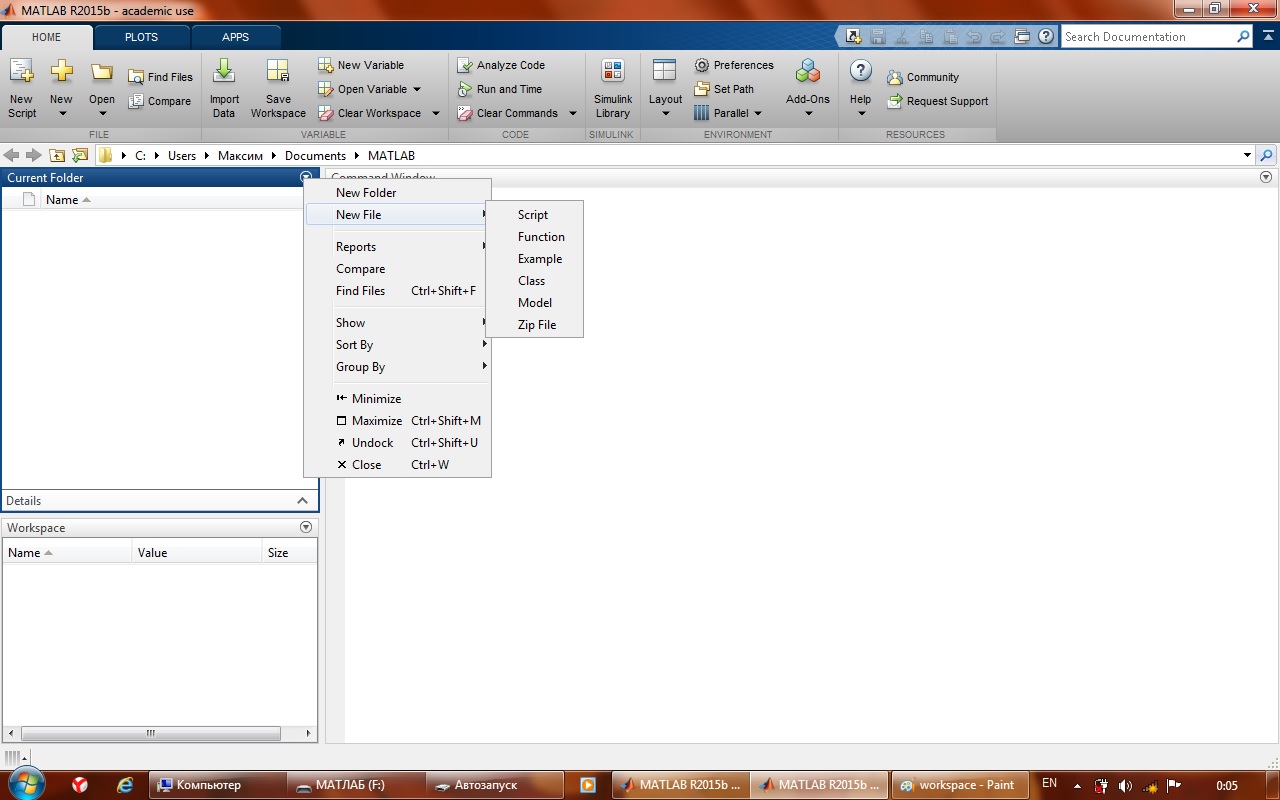
Task: Open the Sort By submenu
Action: pyautogui.click(x=397, y=345)
